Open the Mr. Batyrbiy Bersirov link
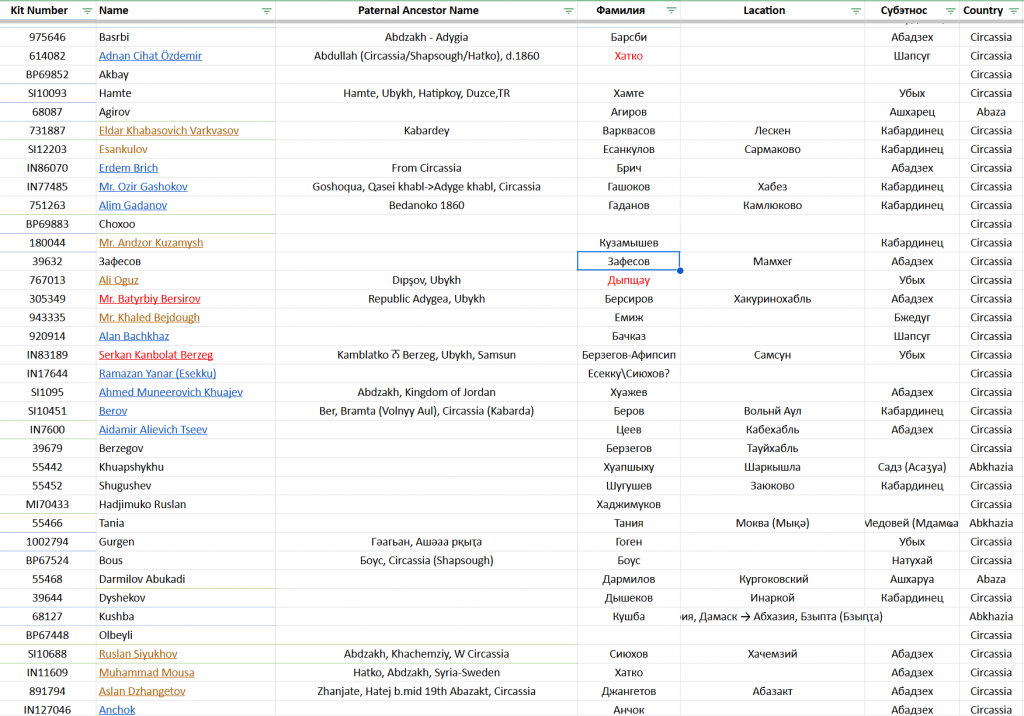Viewport: 1024px width, 716px height. tap(149, 299)
